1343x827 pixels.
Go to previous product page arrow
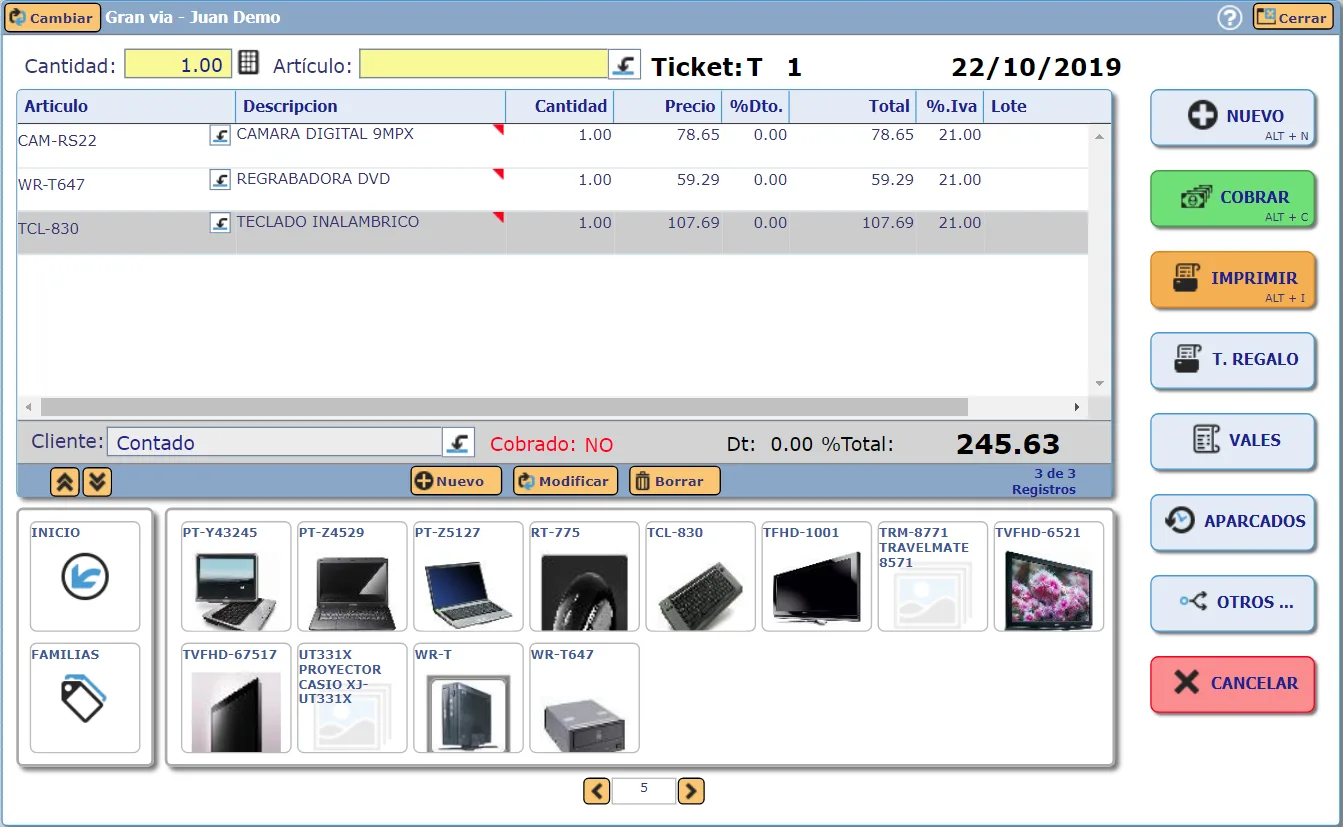point(597,792)
